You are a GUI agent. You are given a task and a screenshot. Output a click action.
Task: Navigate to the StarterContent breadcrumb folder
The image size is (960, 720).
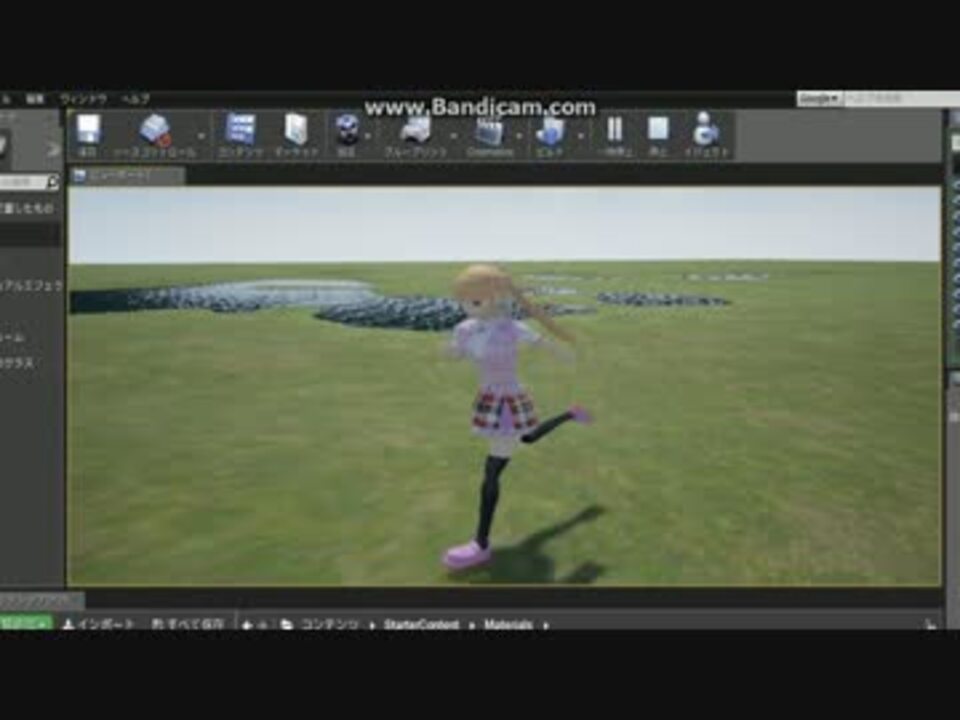421,624
